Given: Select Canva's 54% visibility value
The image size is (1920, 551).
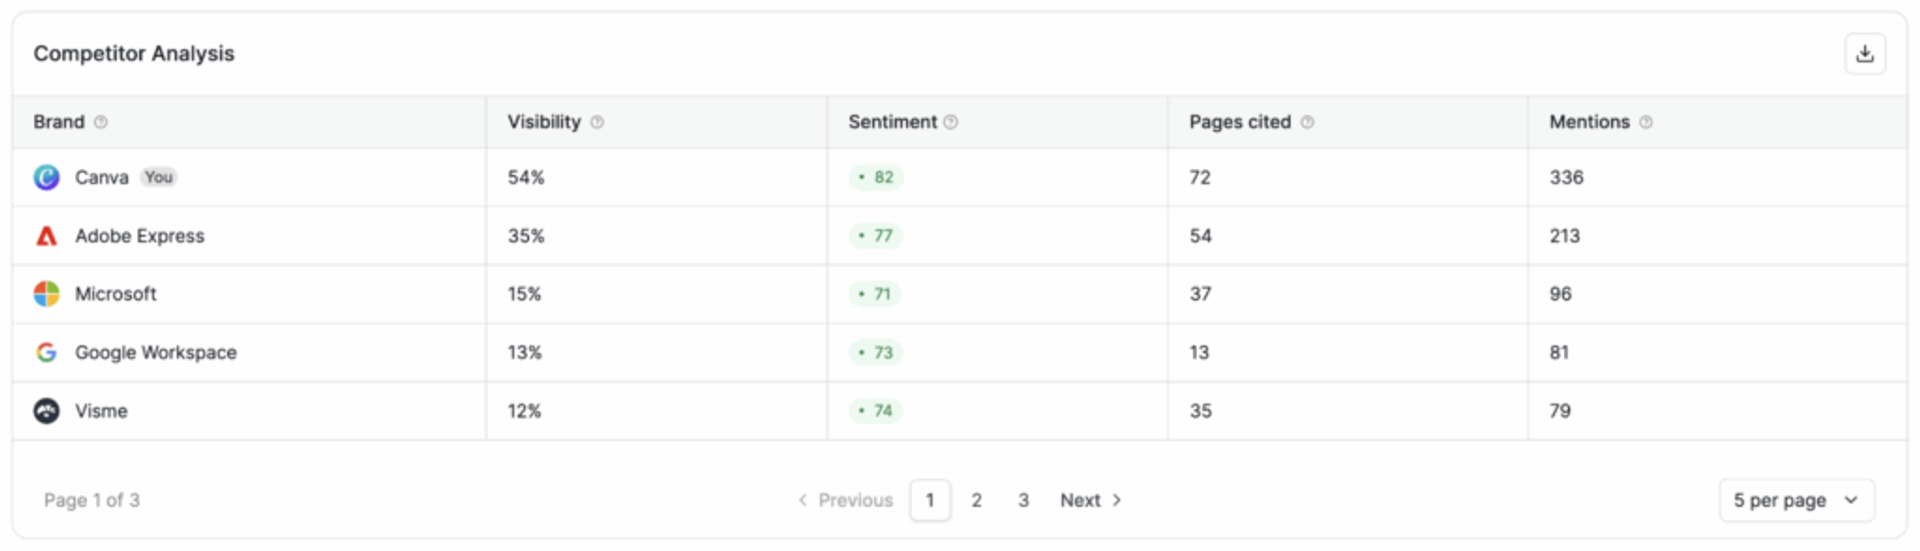Looking at the screenshot, I should tap(526, 177).
